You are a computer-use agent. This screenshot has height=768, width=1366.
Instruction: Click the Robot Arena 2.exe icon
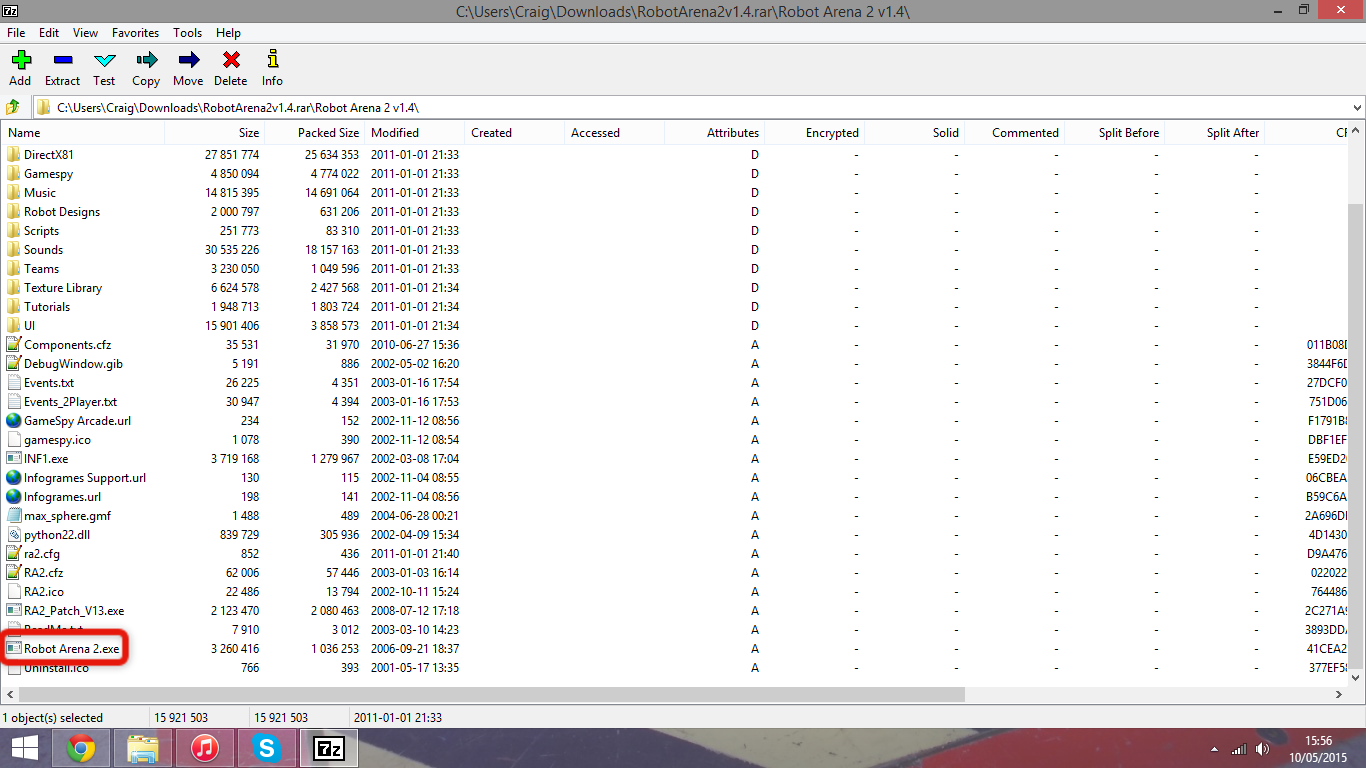click(x=13, y=649)
